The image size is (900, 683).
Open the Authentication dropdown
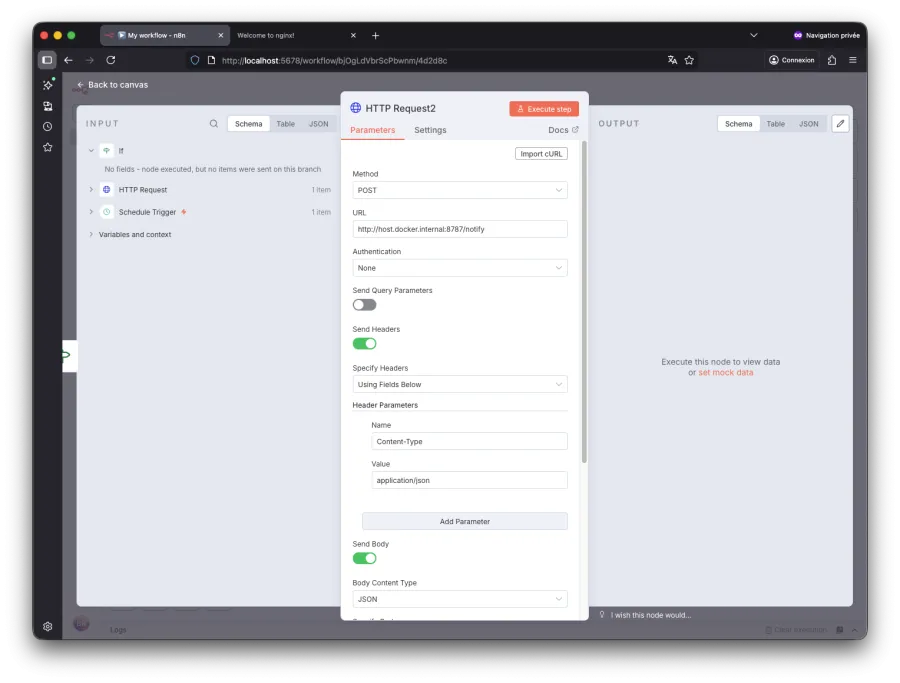tap(459, 268)
